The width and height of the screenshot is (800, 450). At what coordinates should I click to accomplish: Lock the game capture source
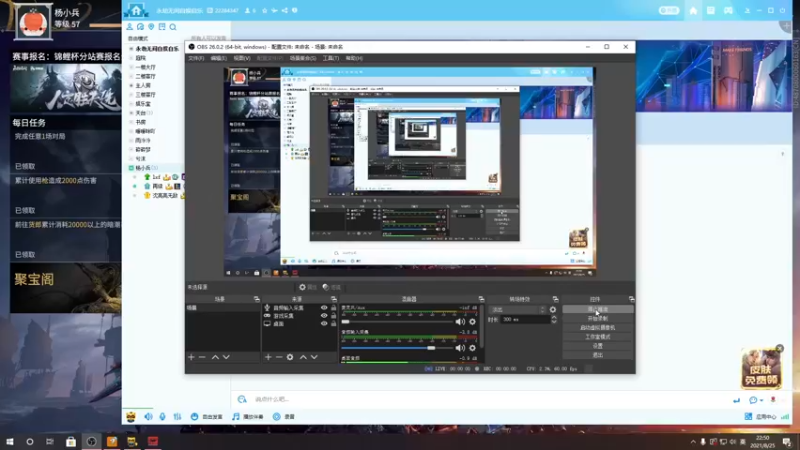click(x=334, y=315)
